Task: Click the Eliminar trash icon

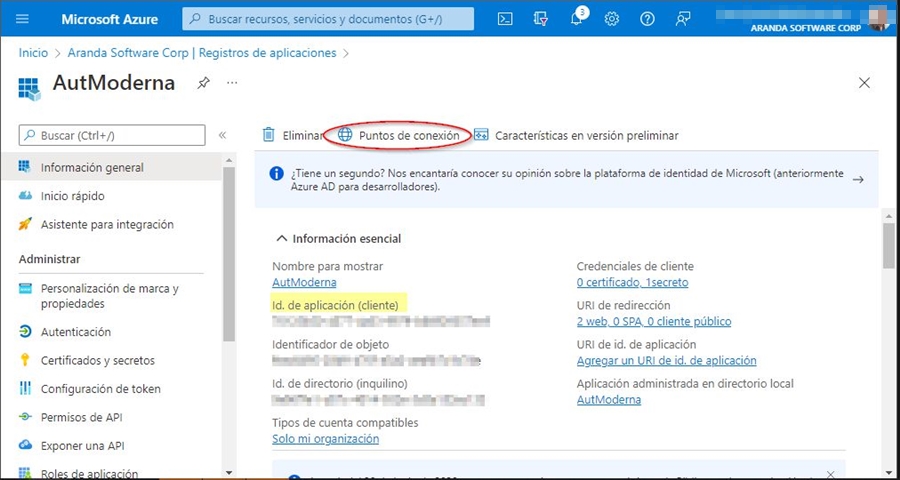Action: tap(269, 135)
